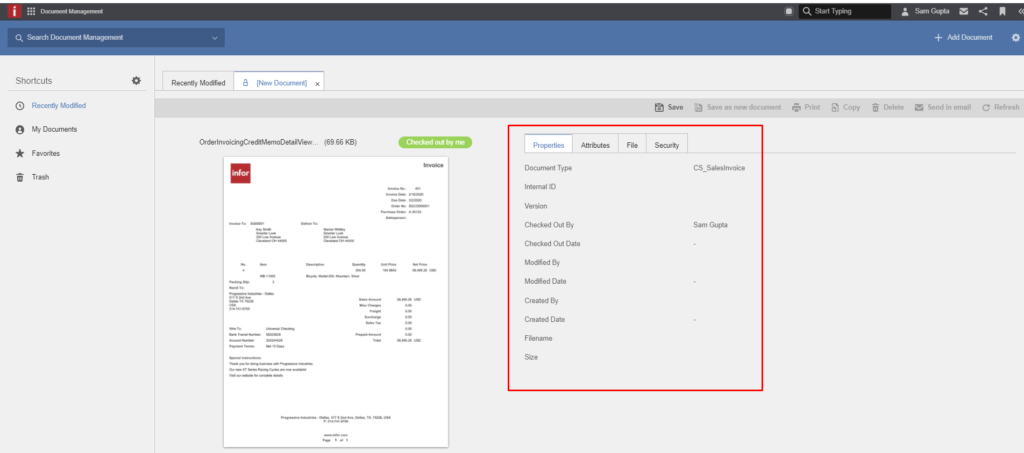Open the app launcher grid menu
The height and width of the screenshot is (453, 1024).
(31, 11)
